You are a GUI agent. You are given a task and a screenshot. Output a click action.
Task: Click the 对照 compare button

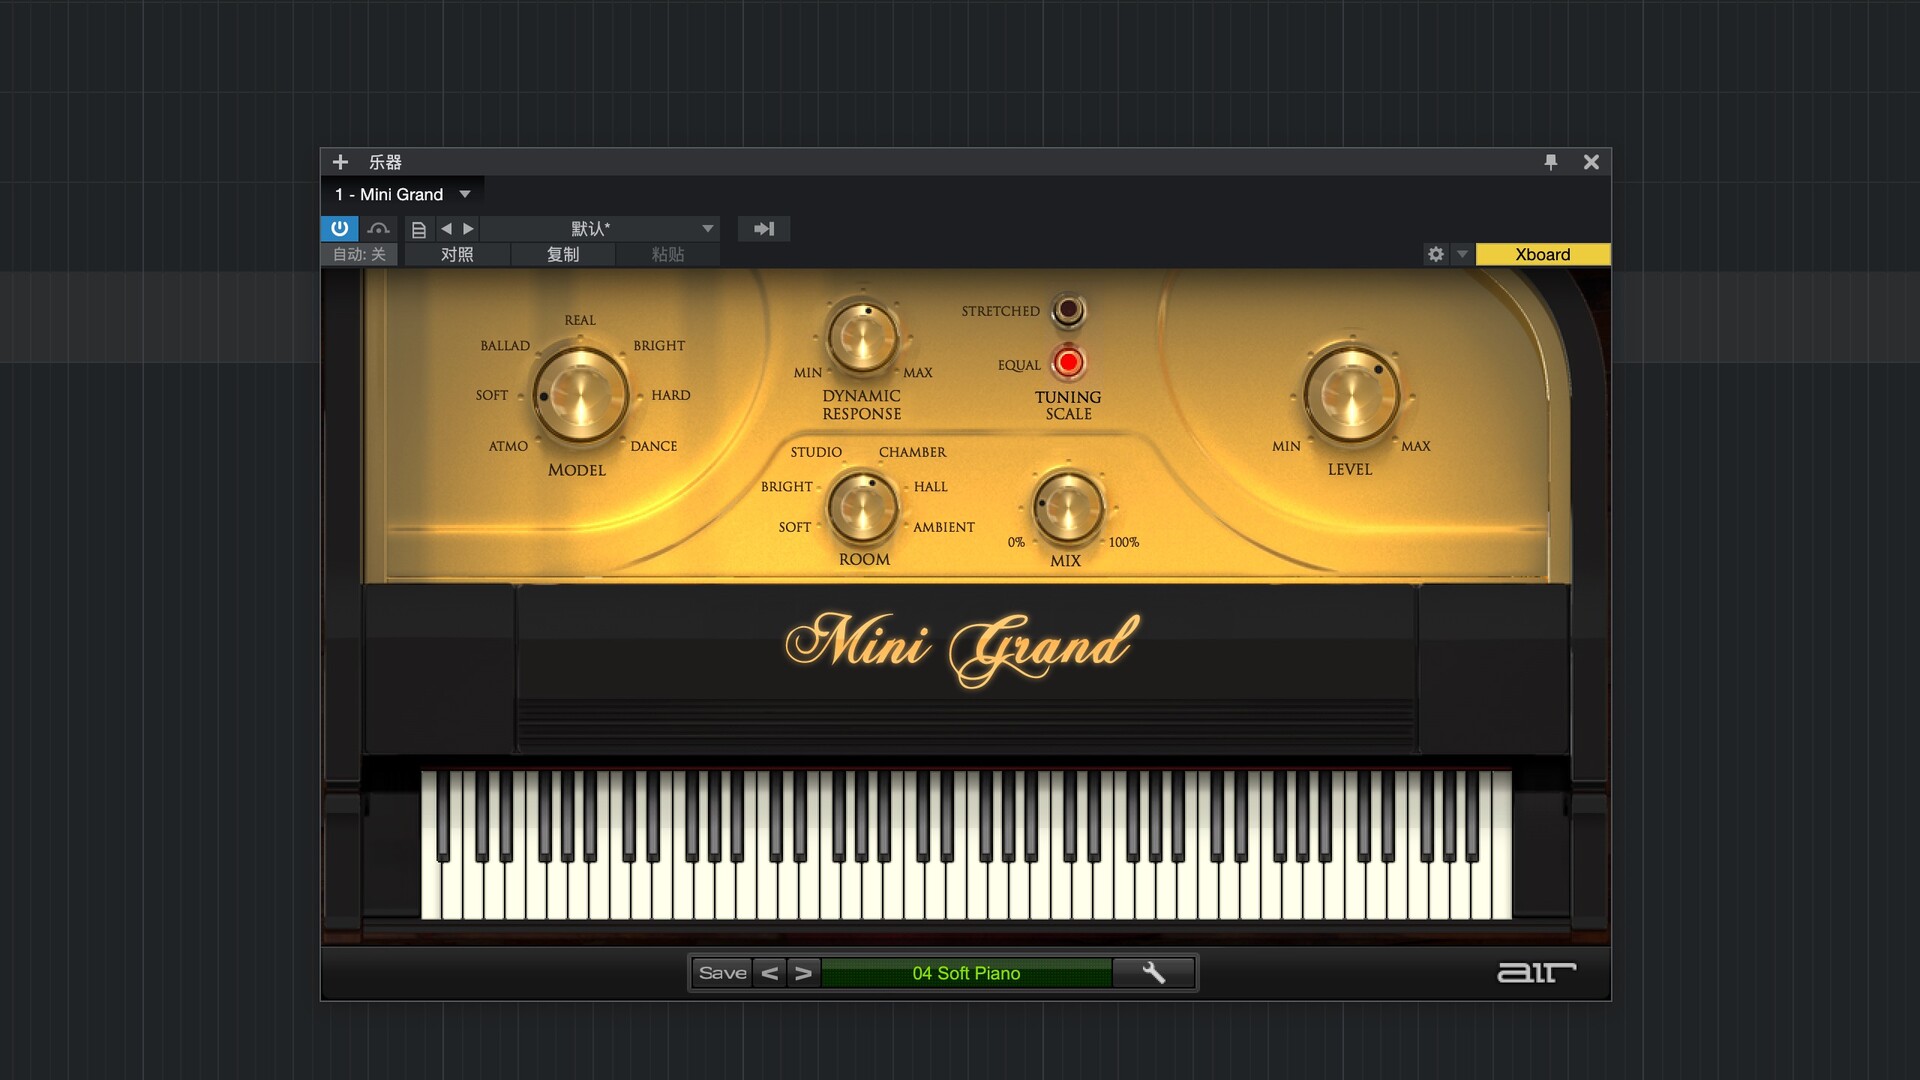coord(457,254)
